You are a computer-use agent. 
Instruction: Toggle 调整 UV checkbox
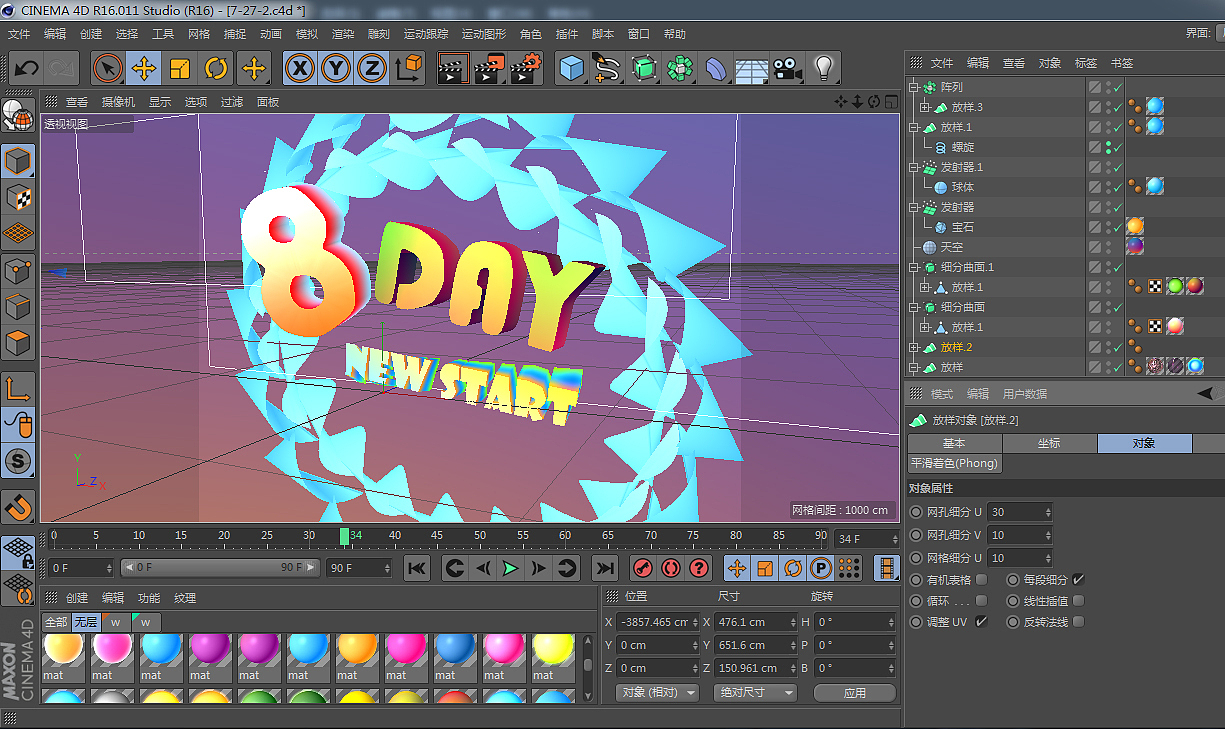[x=982, y=622]
